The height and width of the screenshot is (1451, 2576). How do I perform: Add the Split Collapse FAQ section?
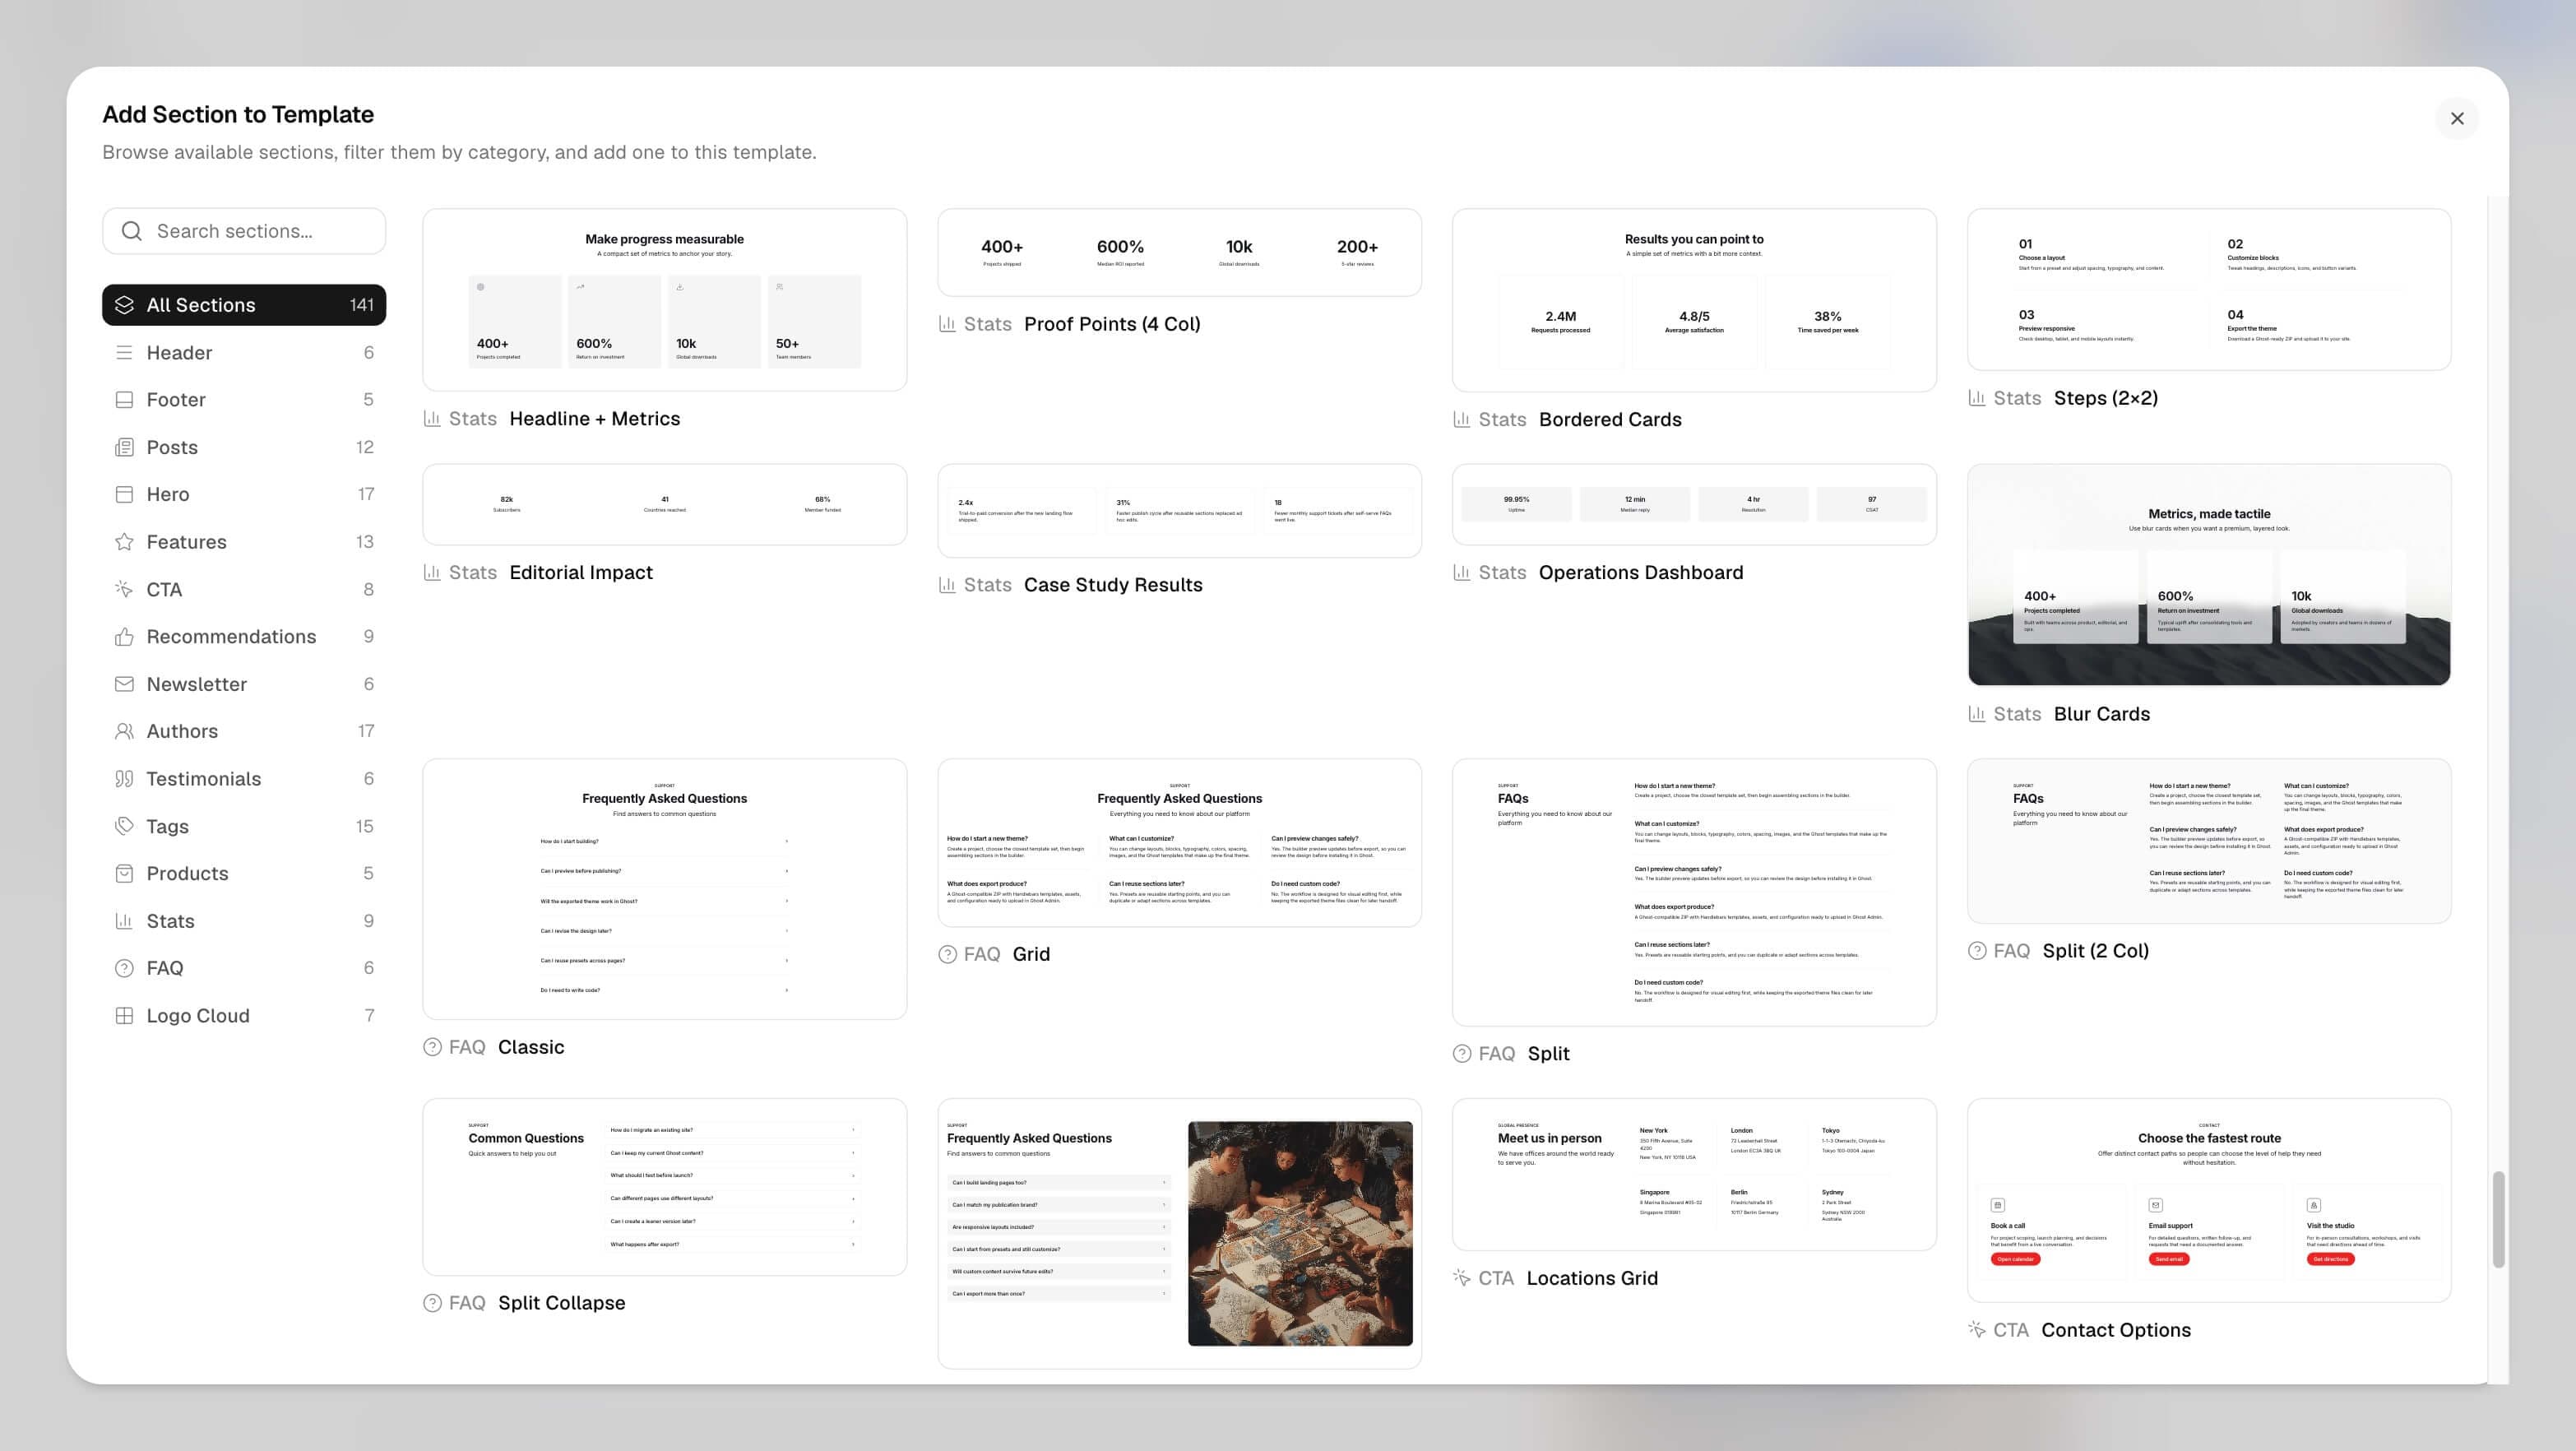click(664, 1187)
